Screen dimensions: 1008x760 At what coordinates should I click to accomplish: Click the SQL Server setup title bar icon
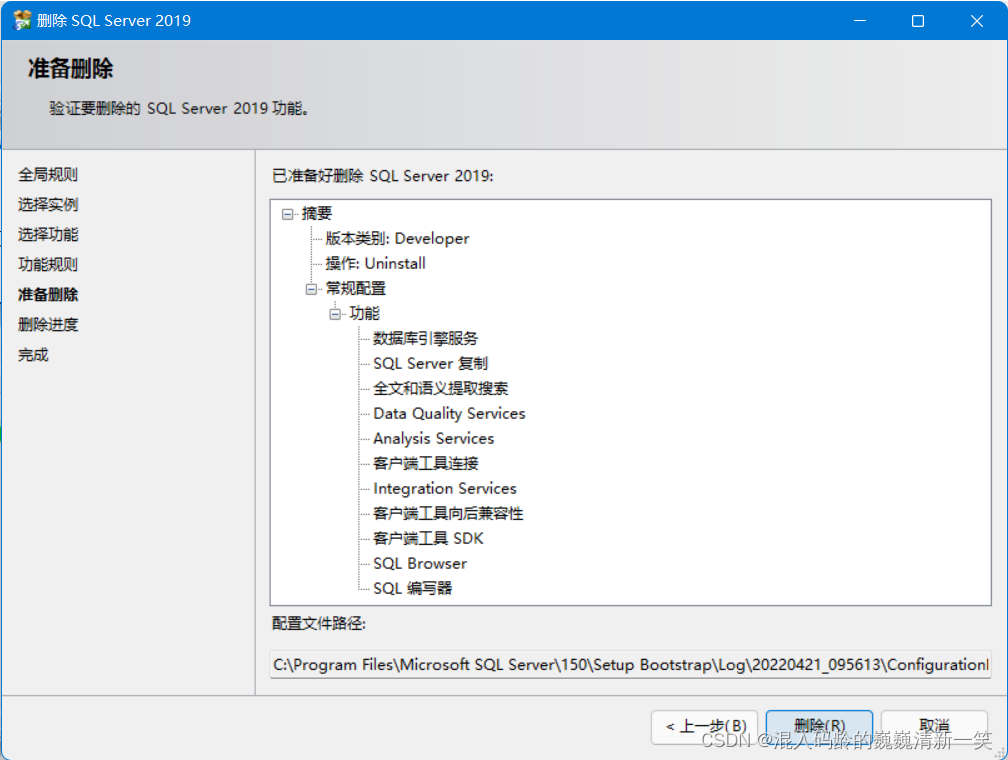[22, 21]
